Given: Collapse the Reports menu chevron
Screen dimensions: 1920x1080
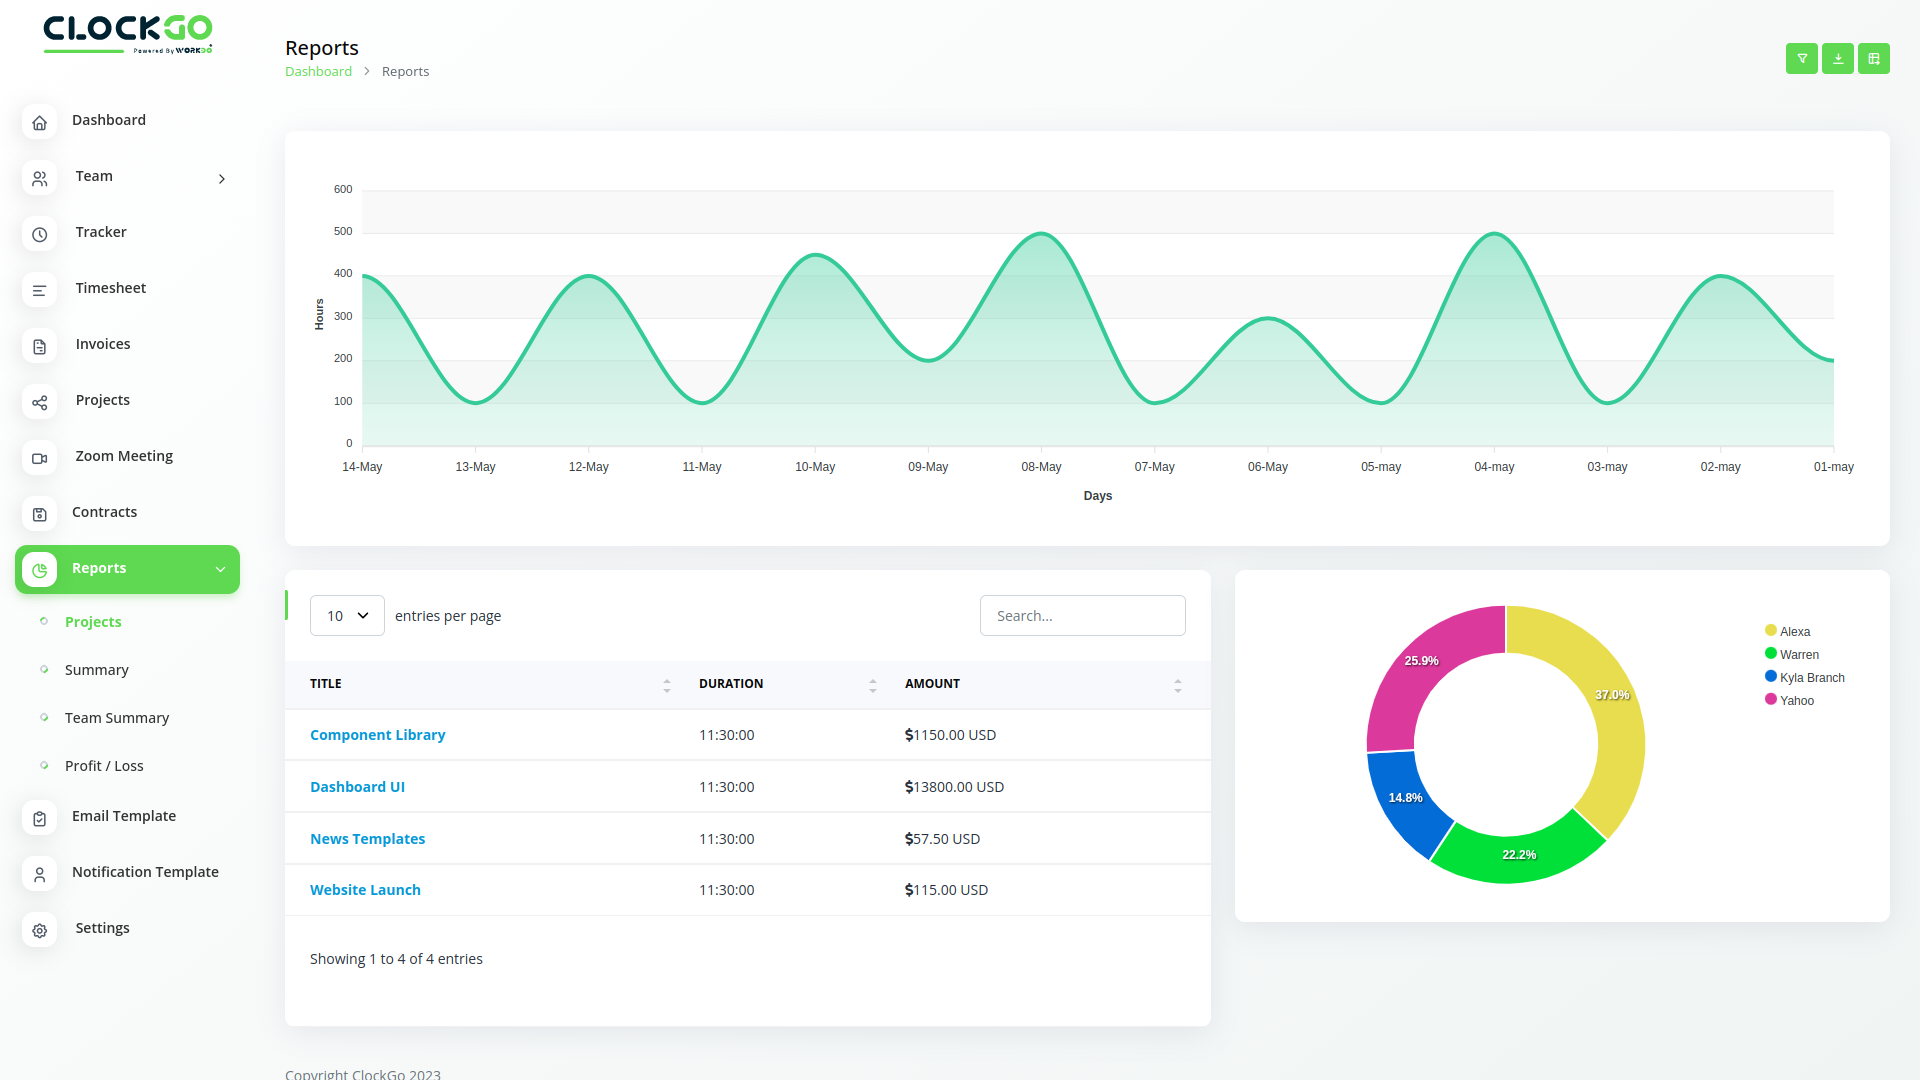Looking at the screenshot, I should point(220,569).
